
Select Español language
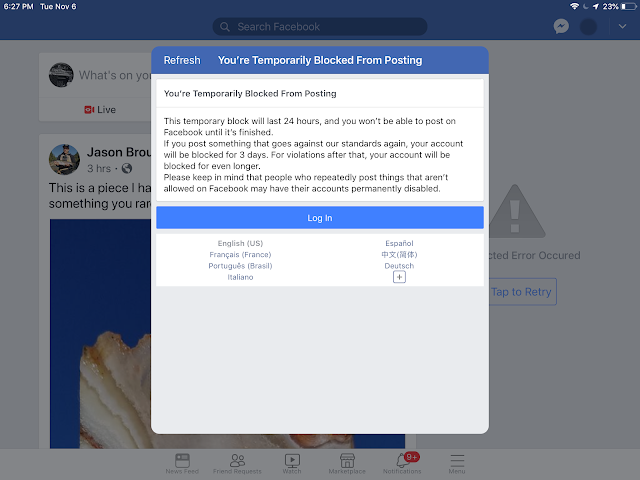pos(399,243)
